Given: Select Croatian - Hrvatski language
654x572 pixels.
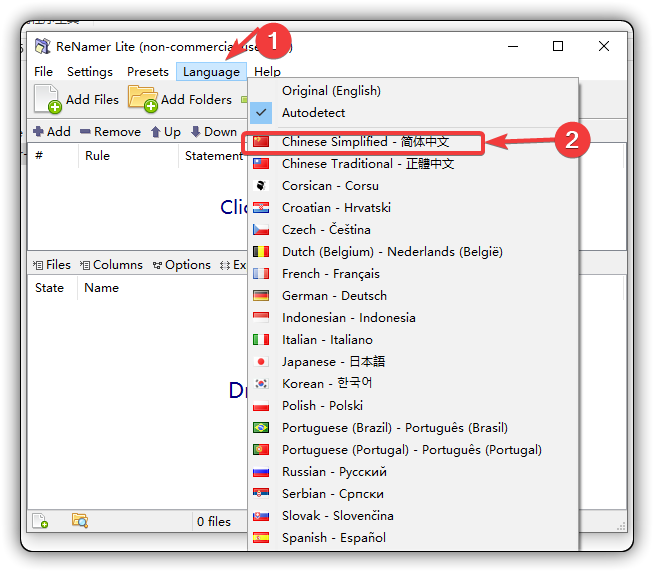Looking at the screenshot, I should pos(413,208).
